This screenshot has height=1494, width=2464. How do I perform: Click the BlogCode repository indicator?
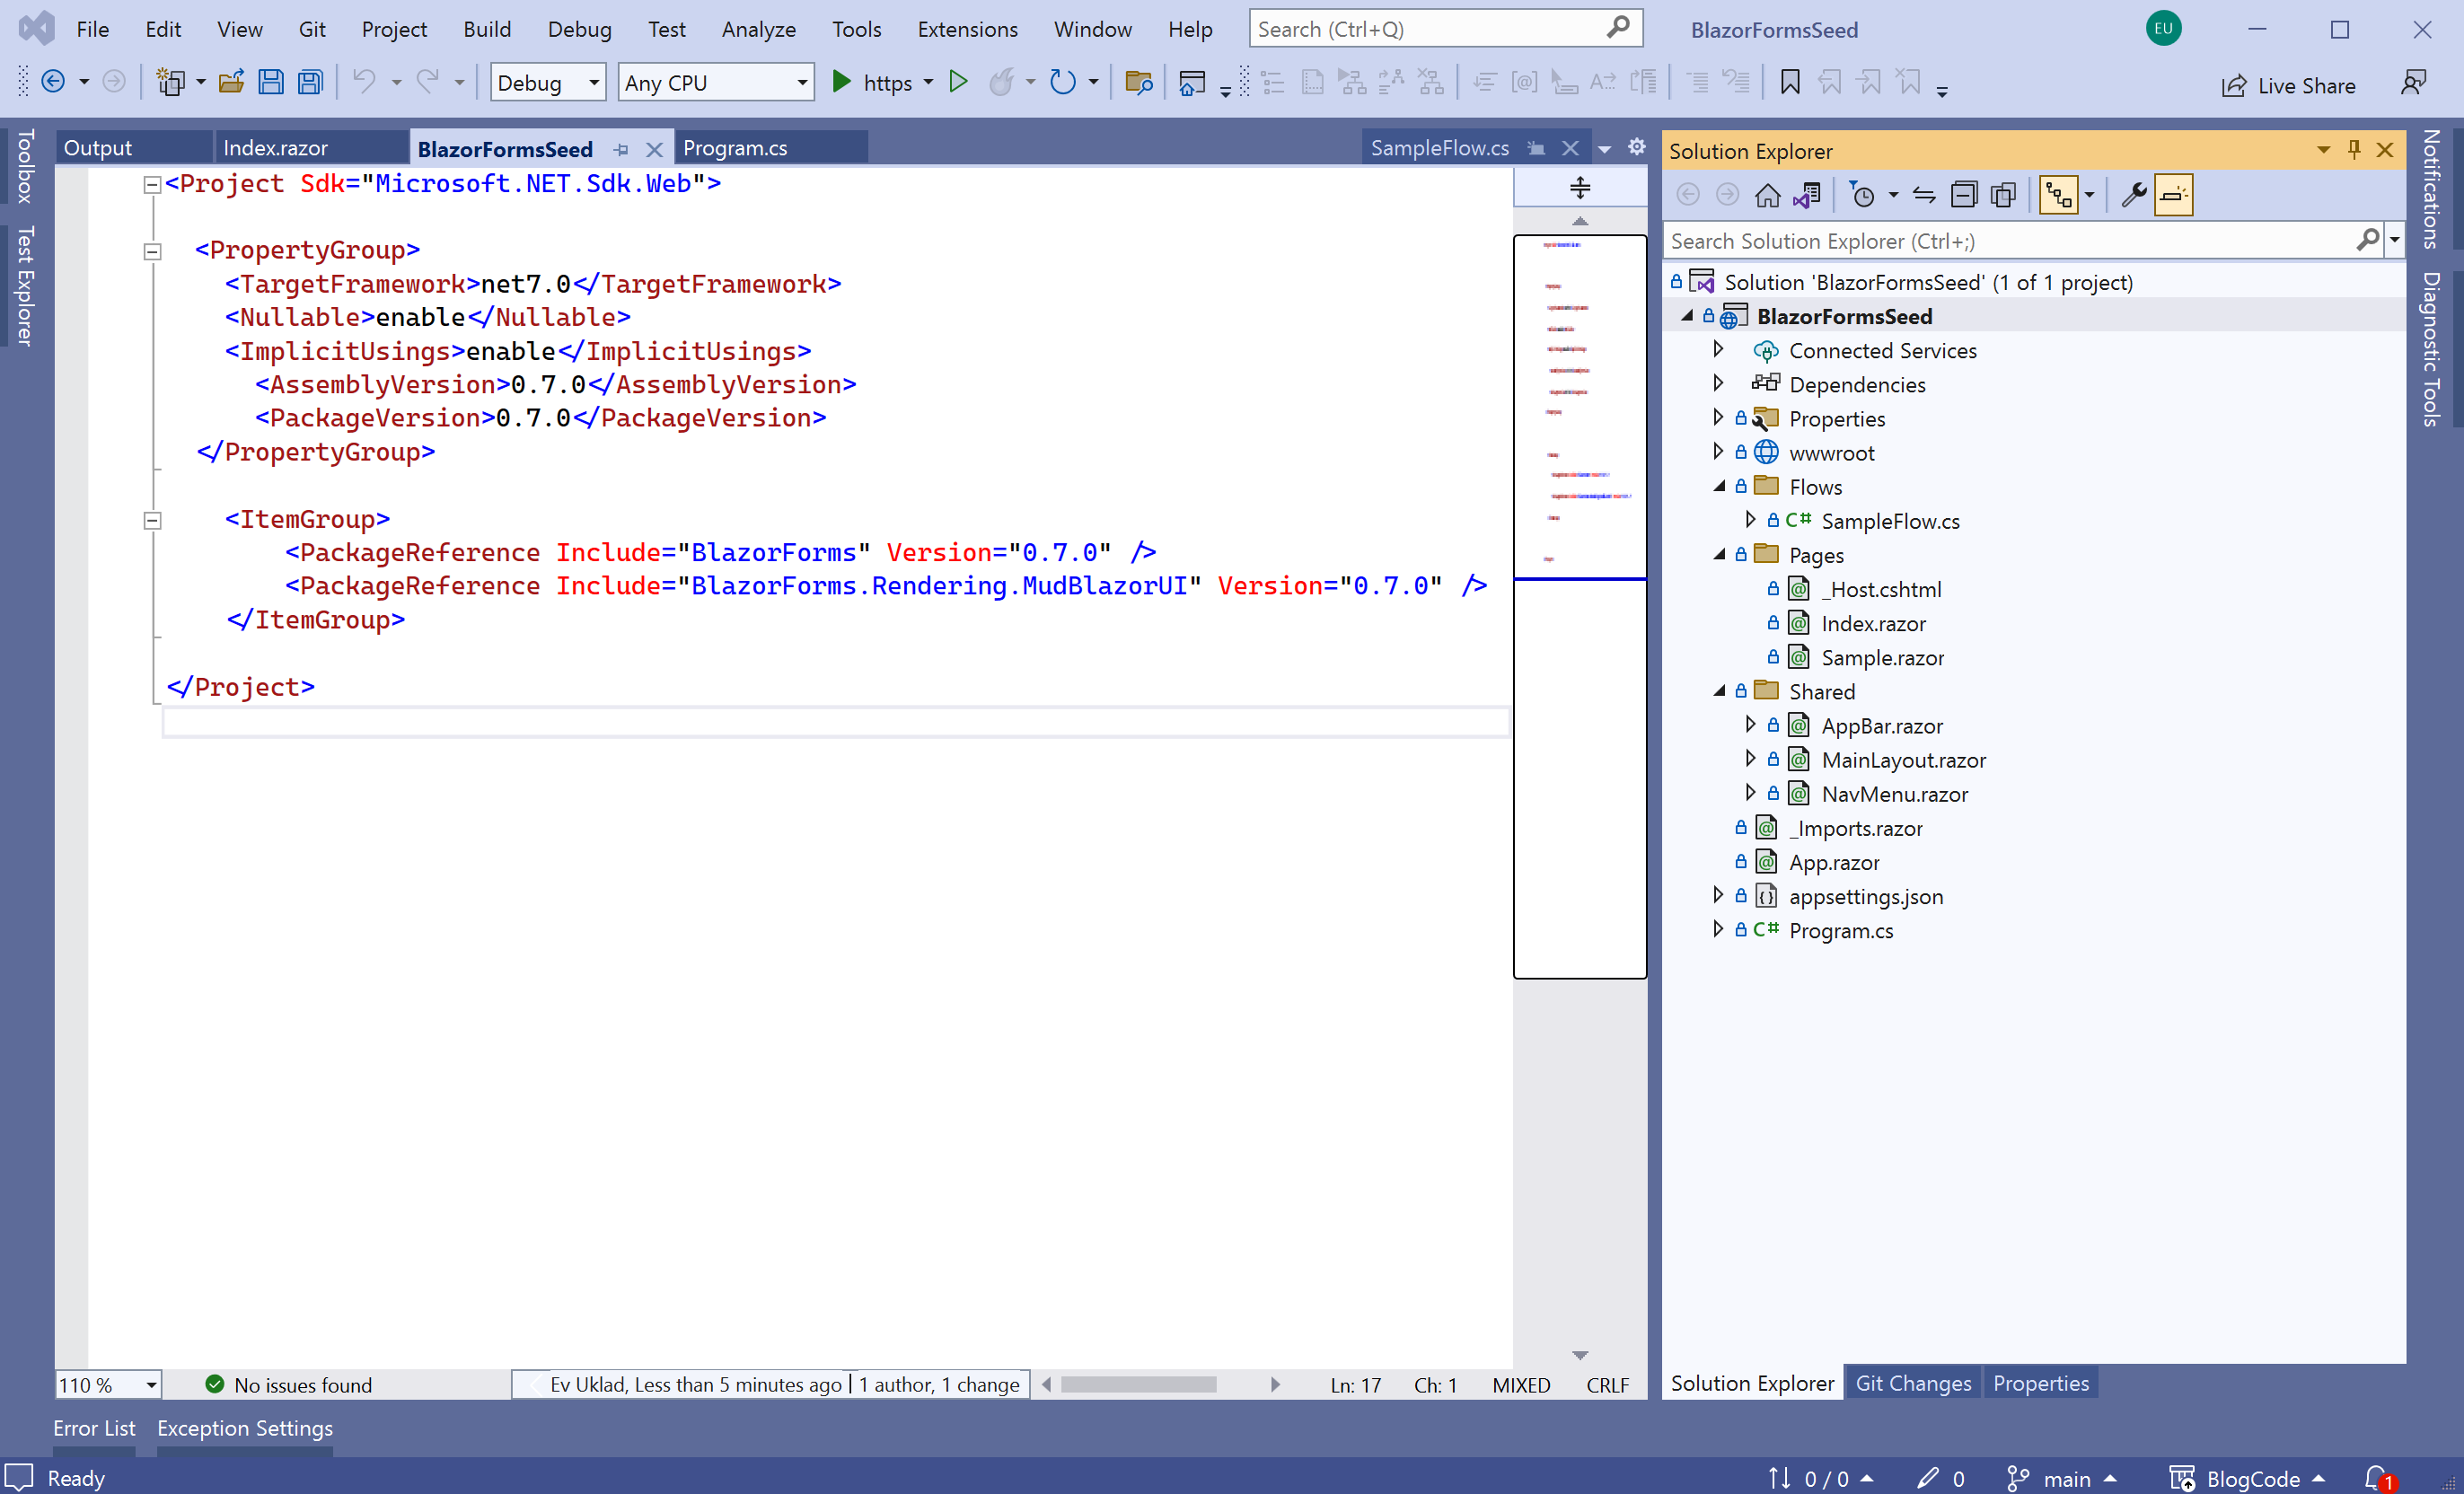(x=2247, y=1478)
